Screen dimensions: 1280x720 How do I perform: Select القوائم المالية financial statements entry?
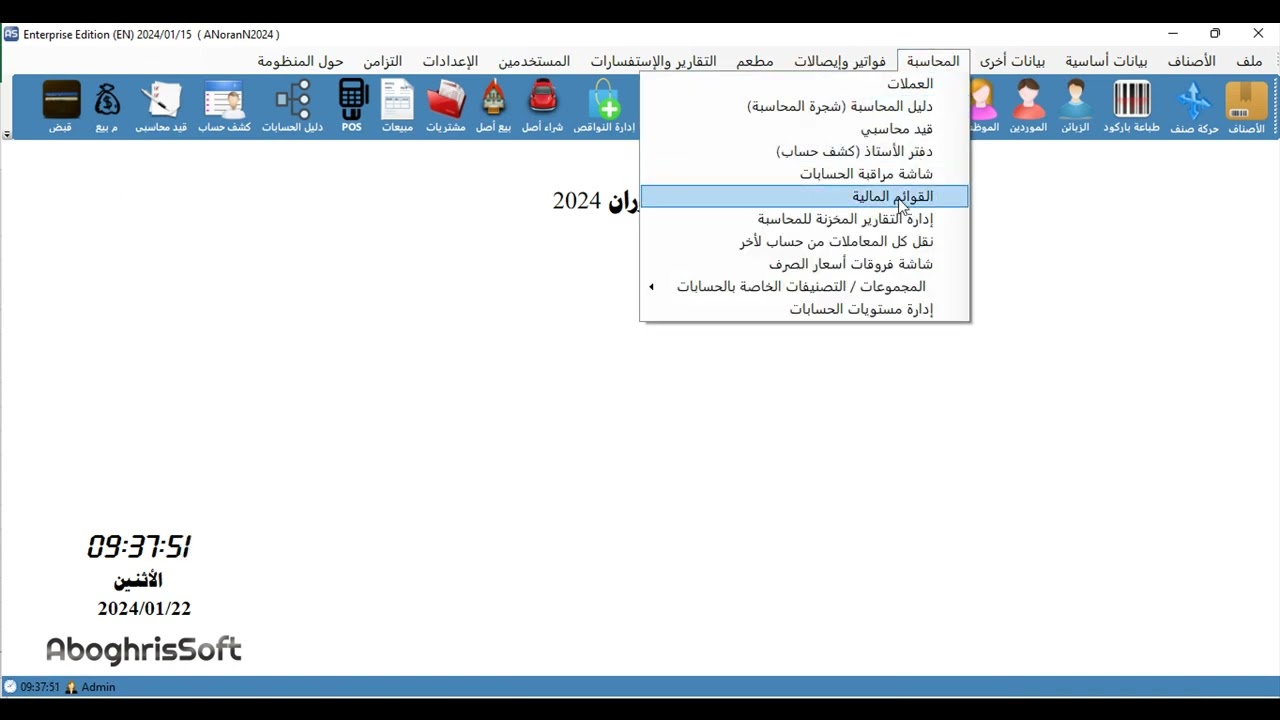[x=805, y=196]
